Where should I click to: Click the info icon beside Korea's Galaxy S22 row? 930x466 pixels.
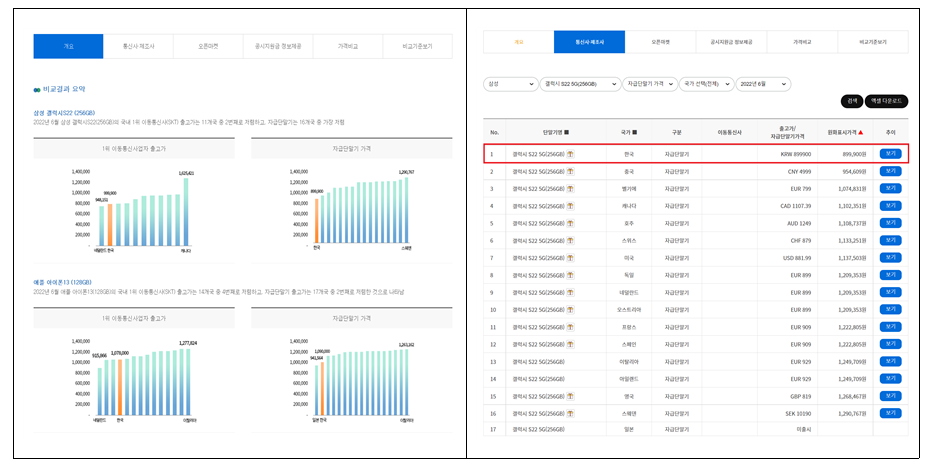pos(571,155)
